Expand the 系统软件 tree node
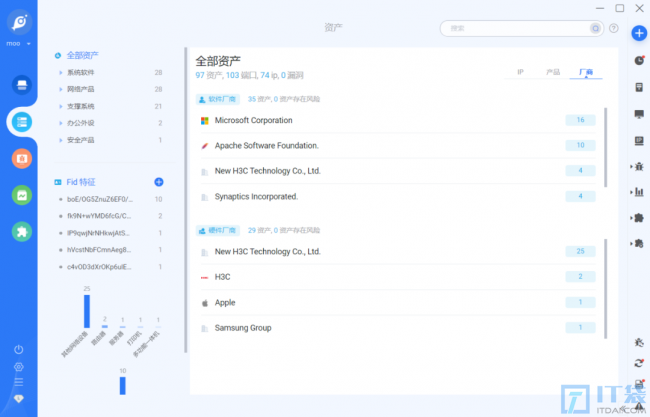The height and width of the screenshot is (417, 650). (x=61, y=73)
